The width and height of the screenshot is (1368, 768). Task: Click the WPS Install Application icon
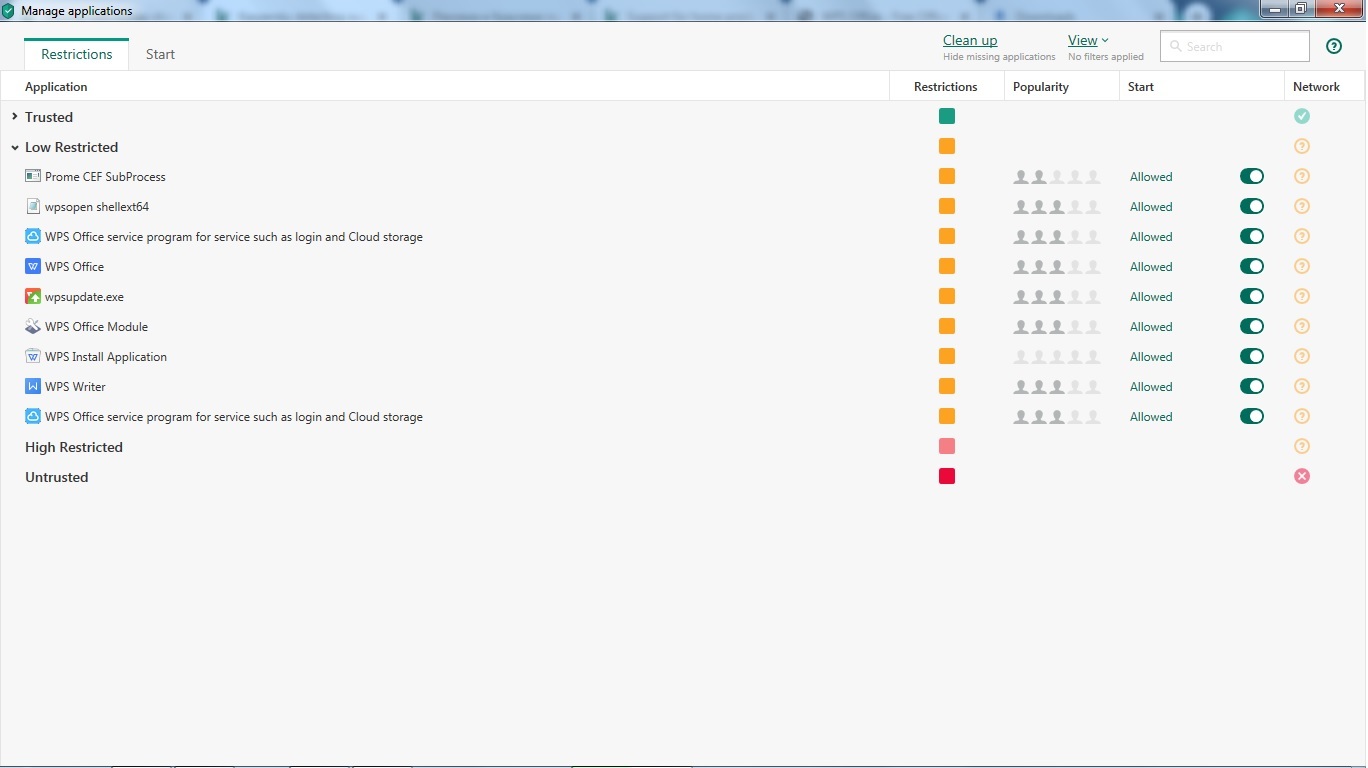click(33, 357)
